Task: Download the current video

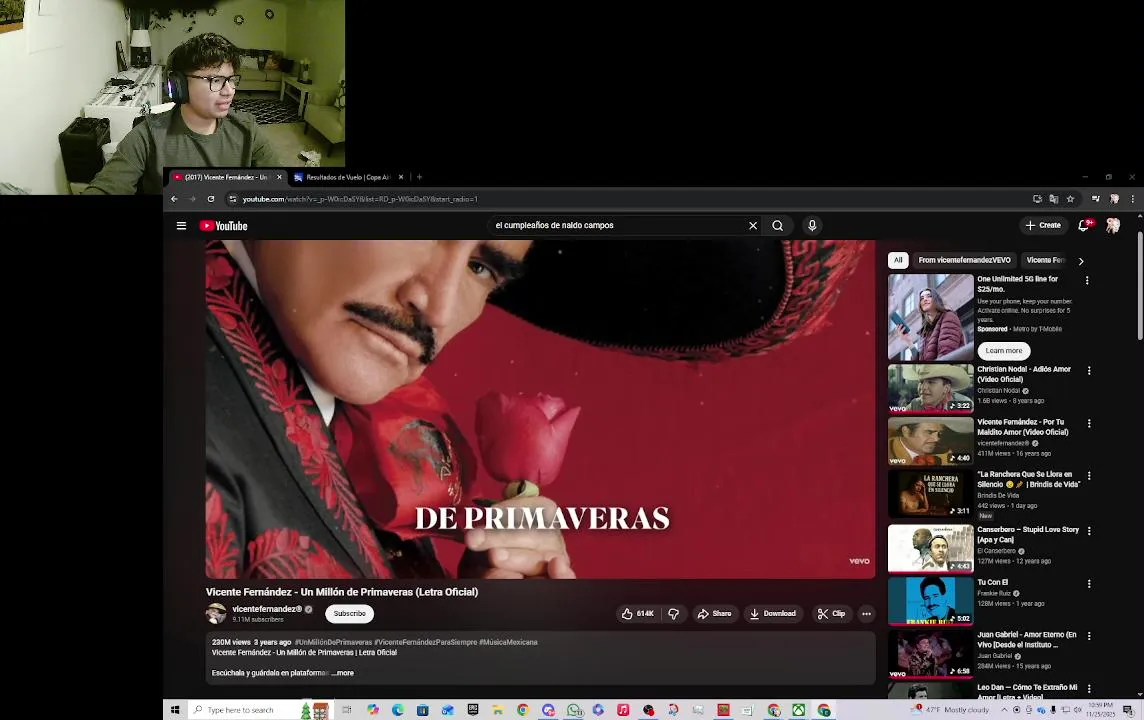Action: [x=773, y=613]
